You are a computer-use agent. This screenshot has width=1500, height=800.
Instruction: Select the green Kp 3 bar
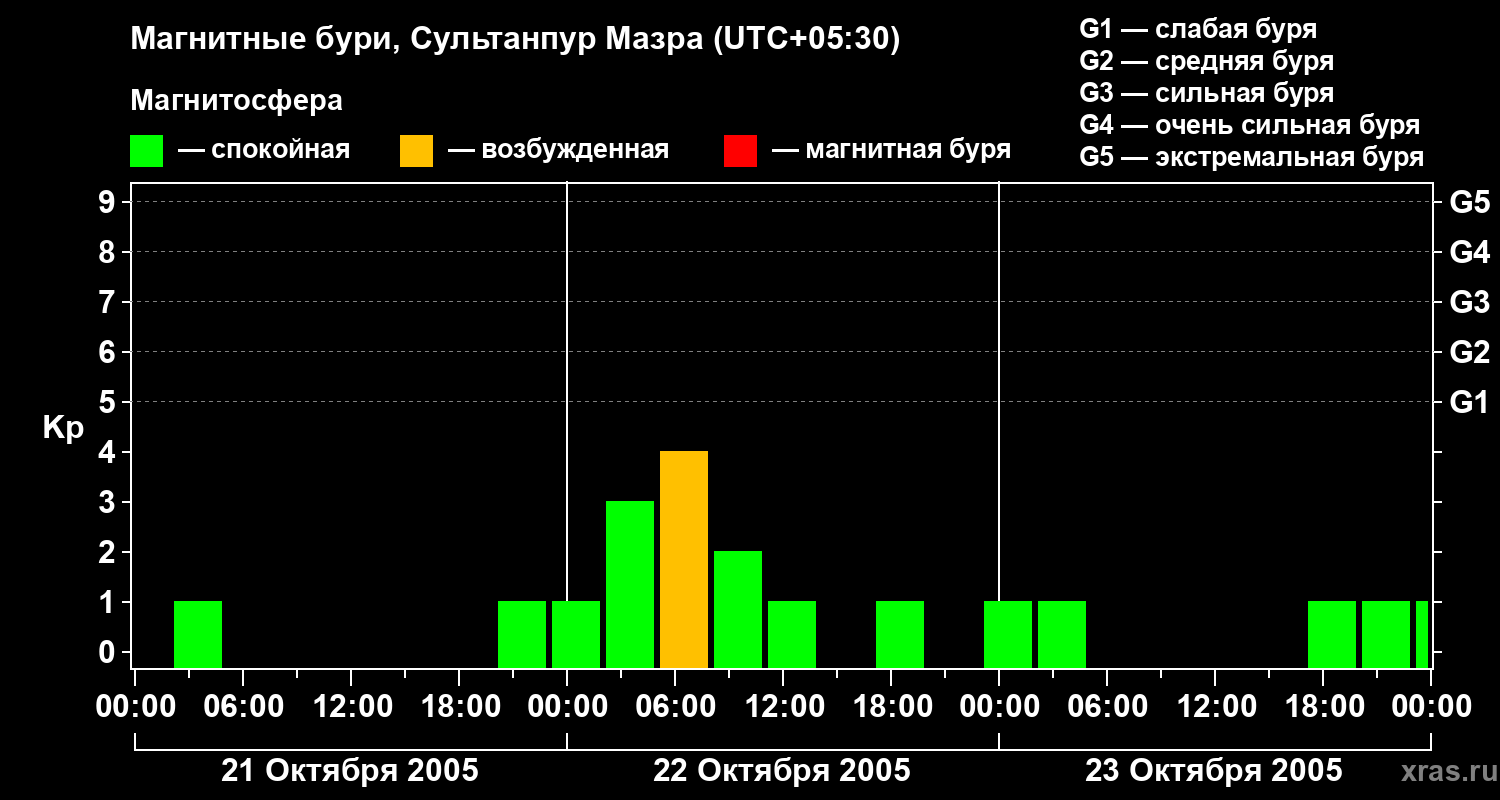pos(630,584)
